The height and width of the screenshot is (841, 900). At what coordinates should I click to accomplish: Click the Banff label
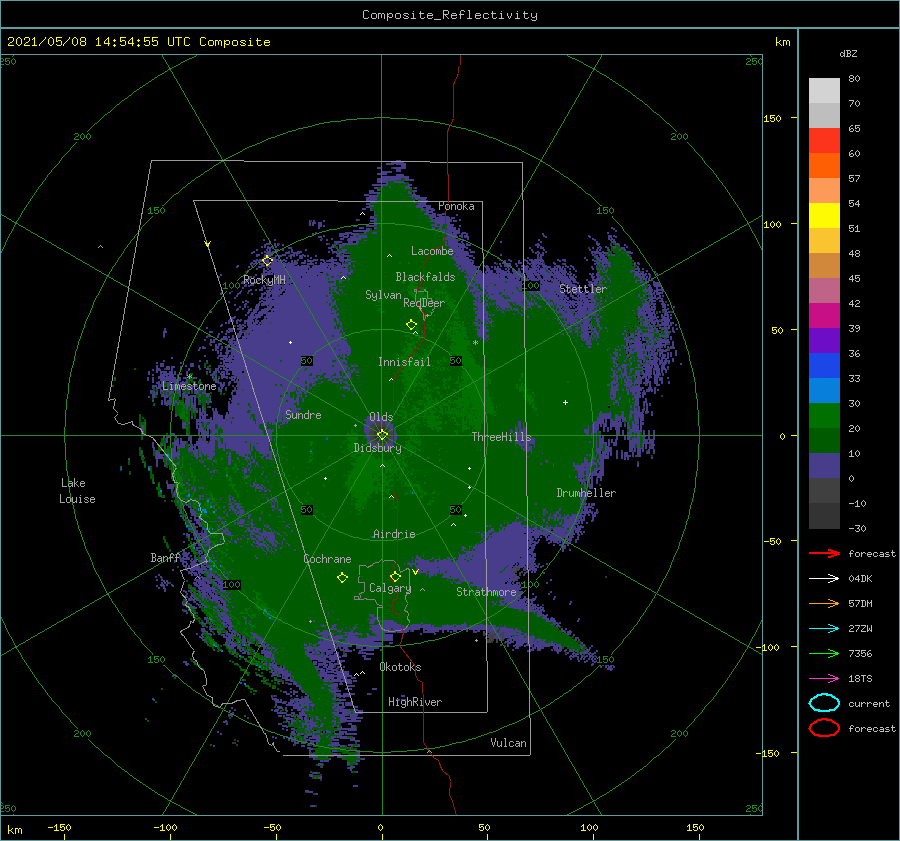point(165,557)
